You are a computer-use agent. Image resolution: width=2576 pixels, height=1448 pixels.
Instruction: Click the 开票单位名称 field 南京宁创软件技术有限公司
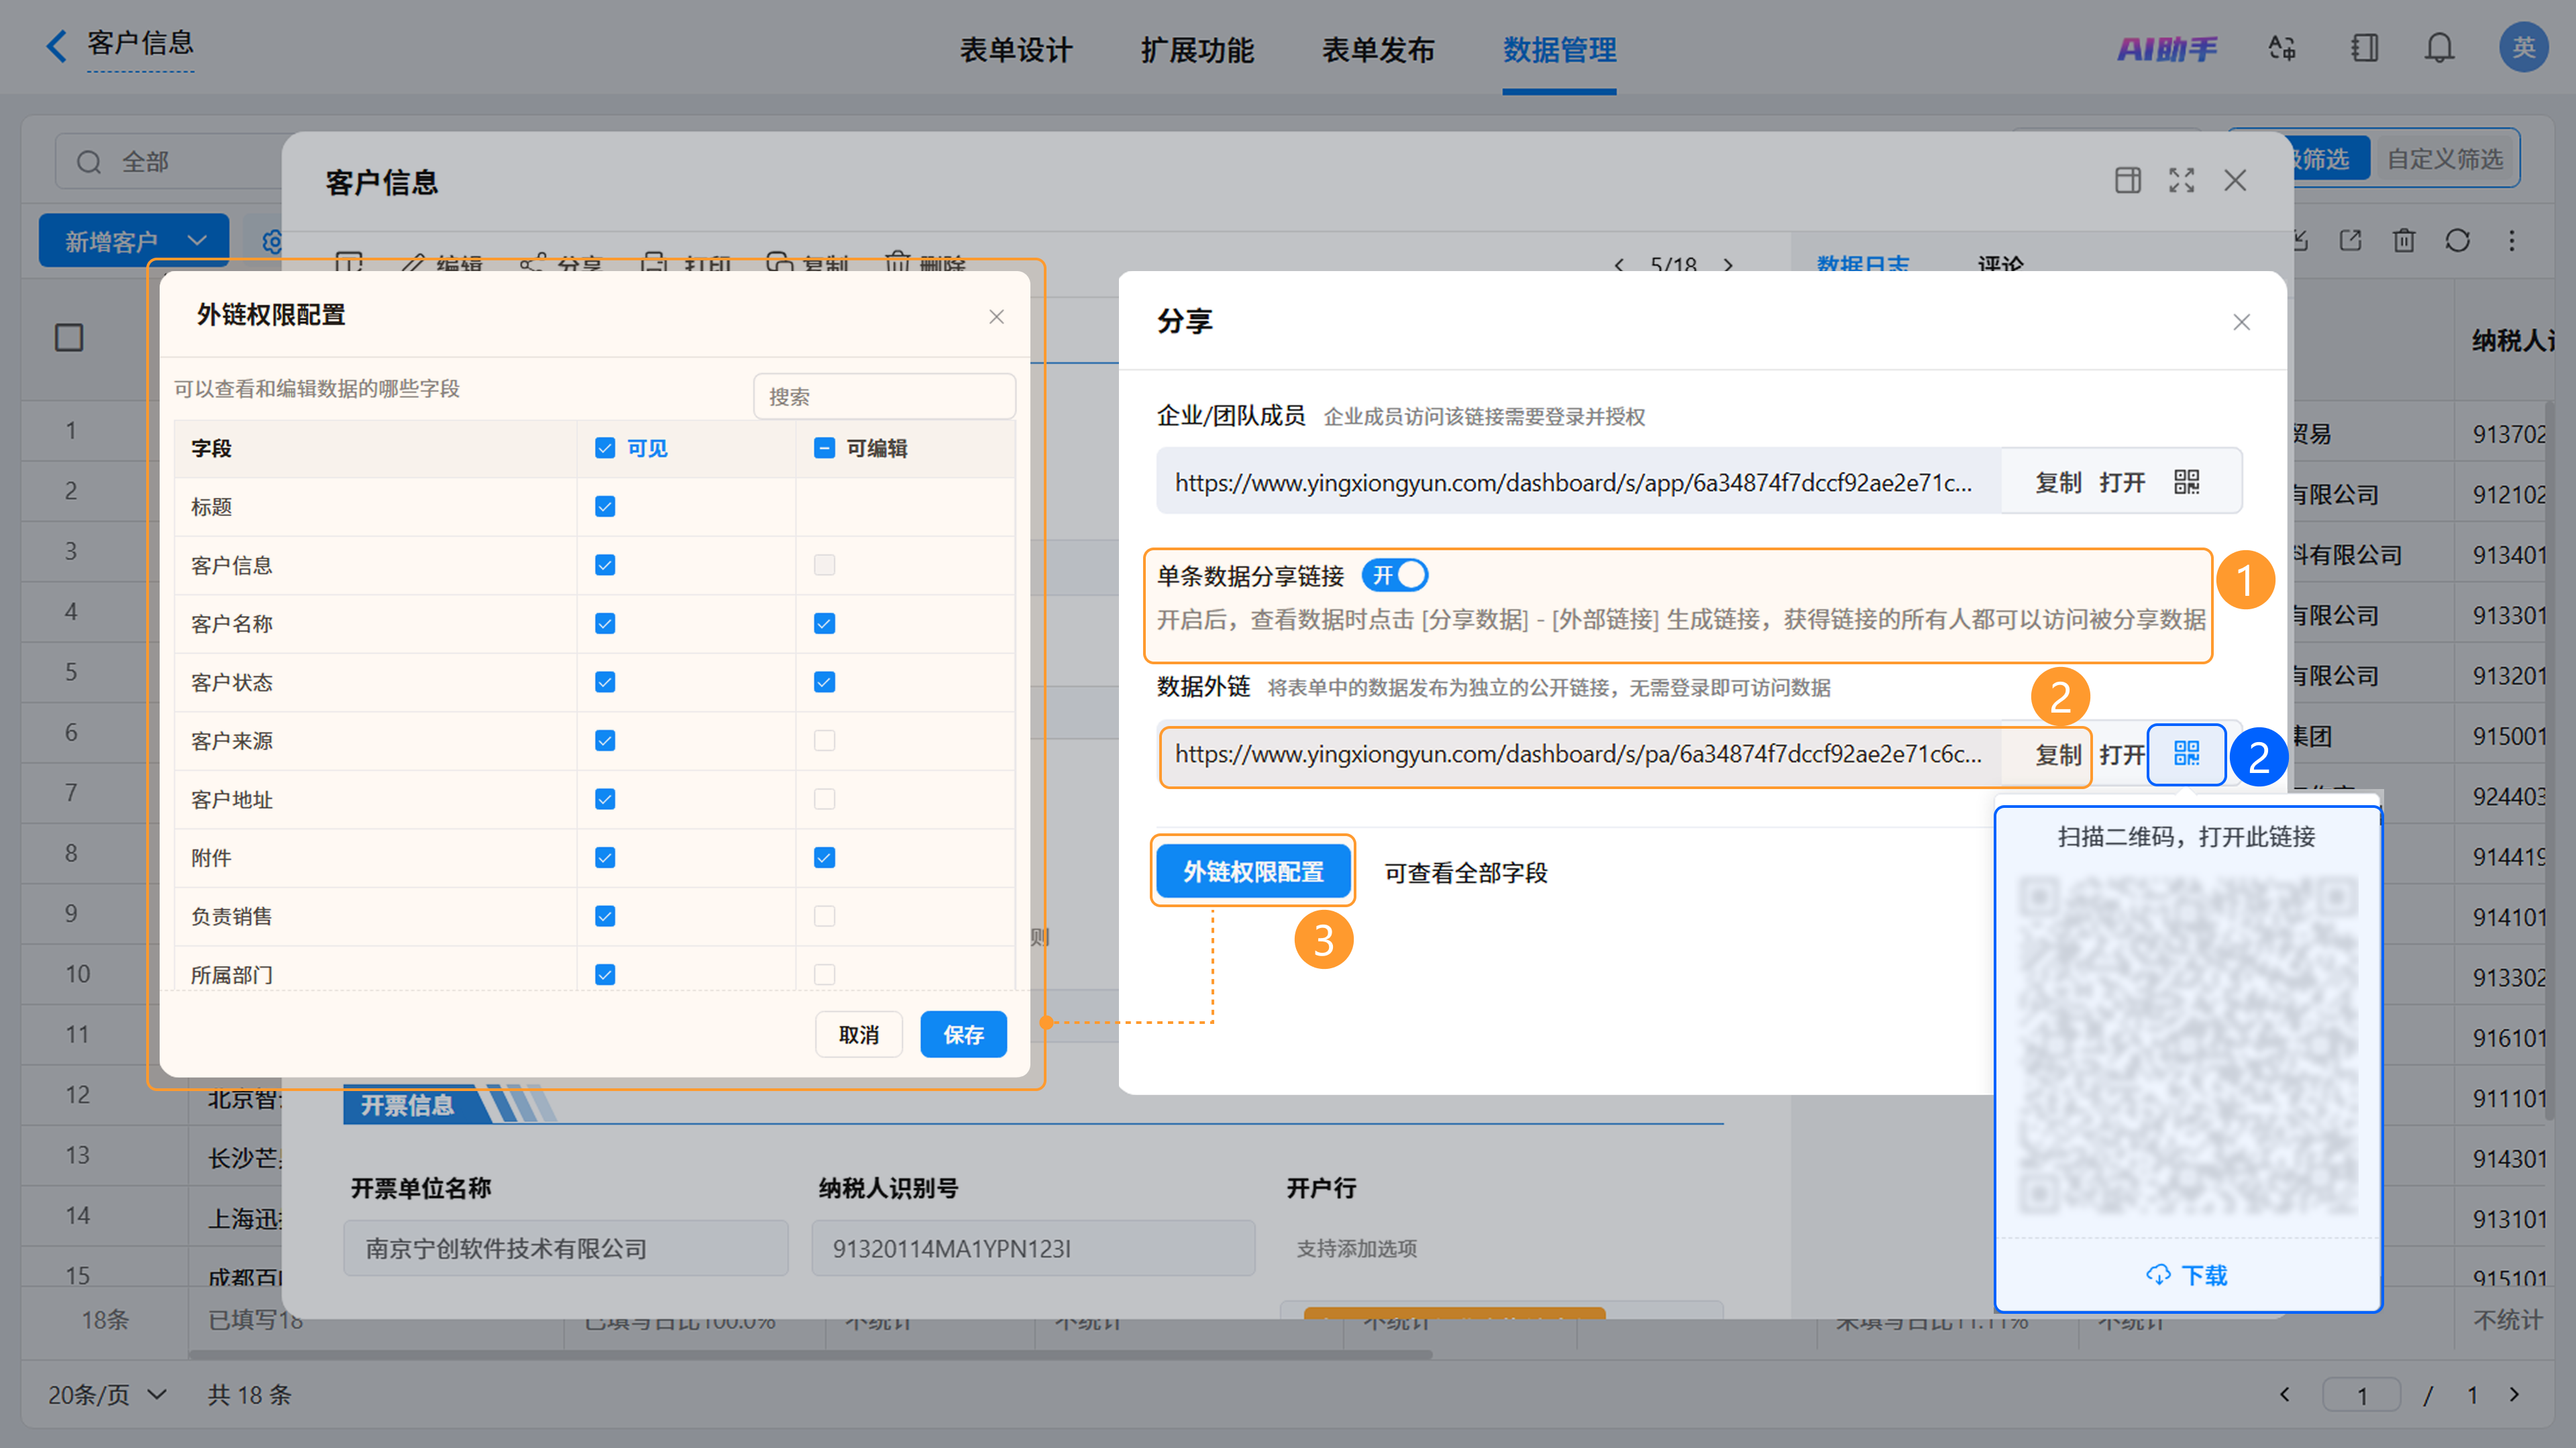565,1248
